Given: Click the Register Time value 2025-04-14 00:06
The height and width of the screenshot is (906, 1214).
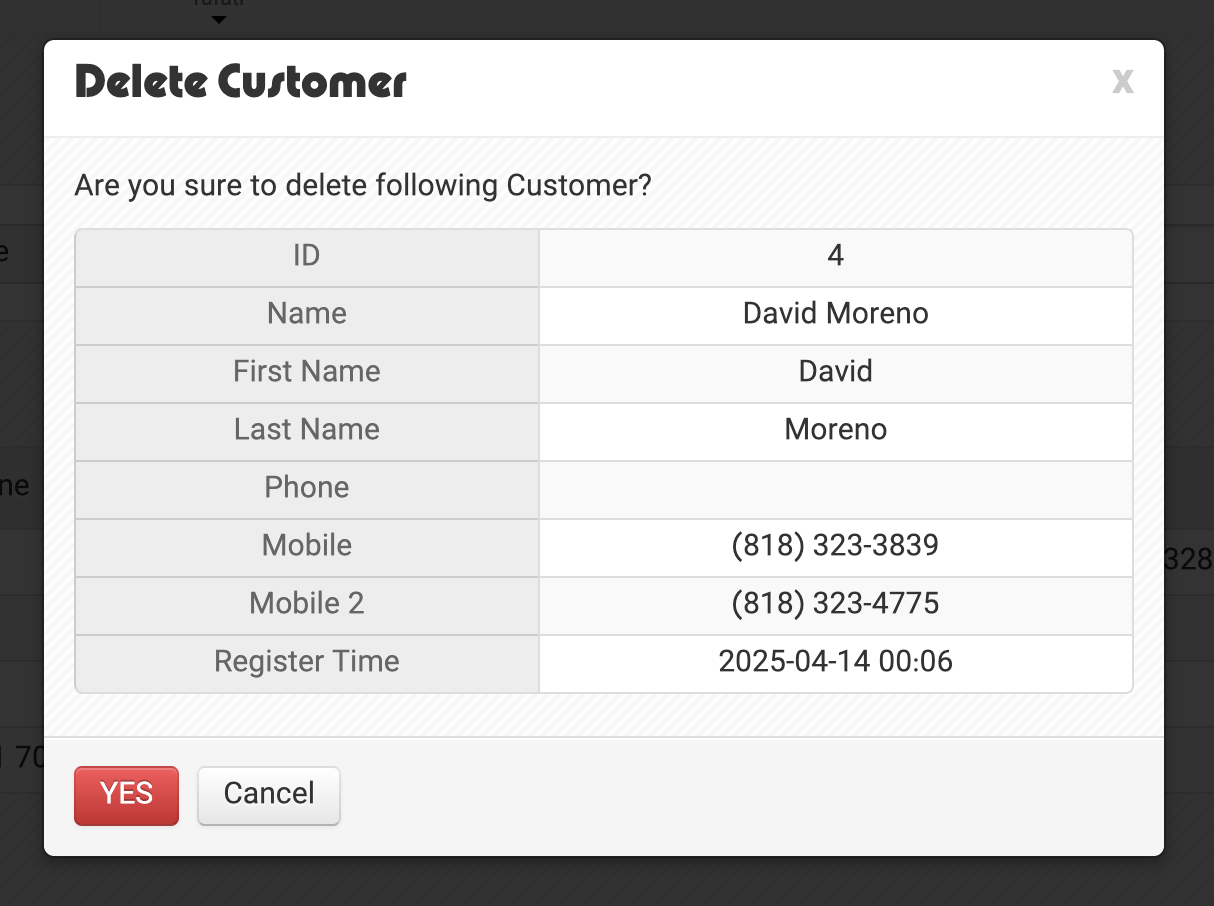Looking at the screenshot, I should tap(836, 664).
